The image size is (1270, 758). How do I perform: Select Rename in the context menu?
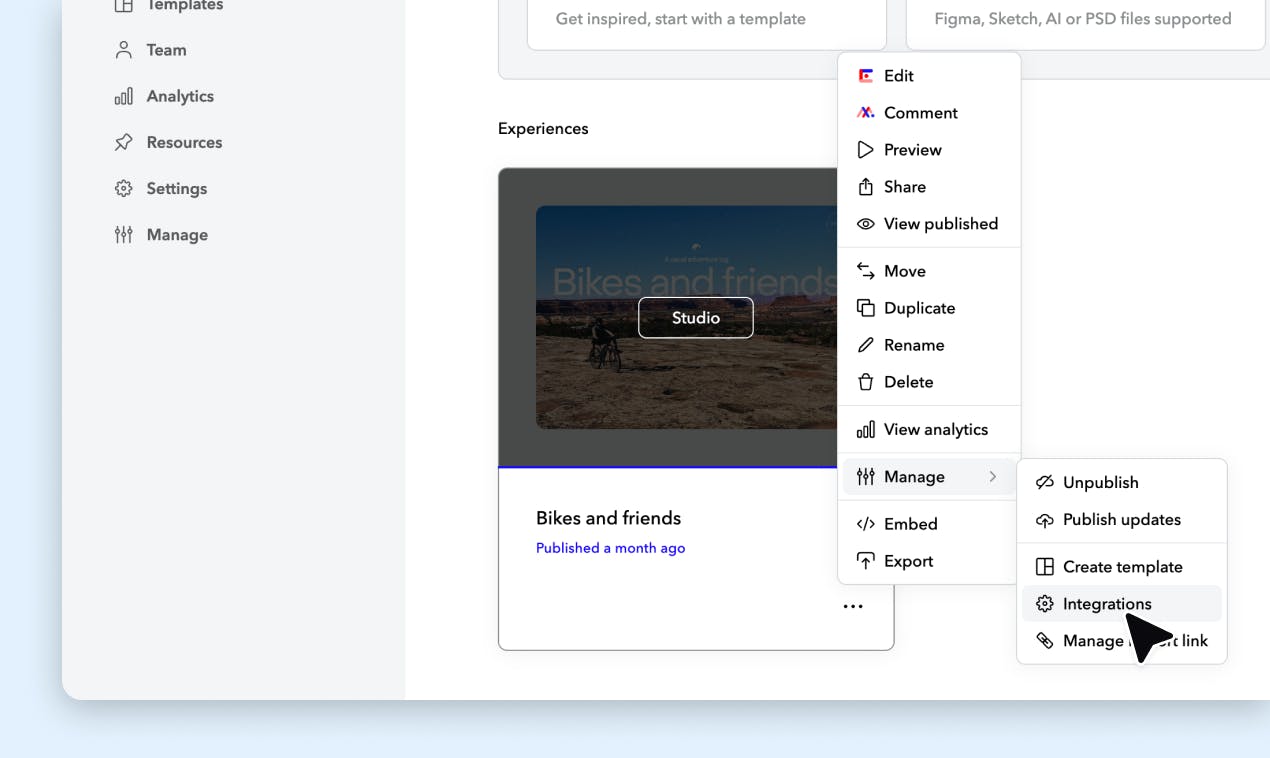(x=929, y=345)
